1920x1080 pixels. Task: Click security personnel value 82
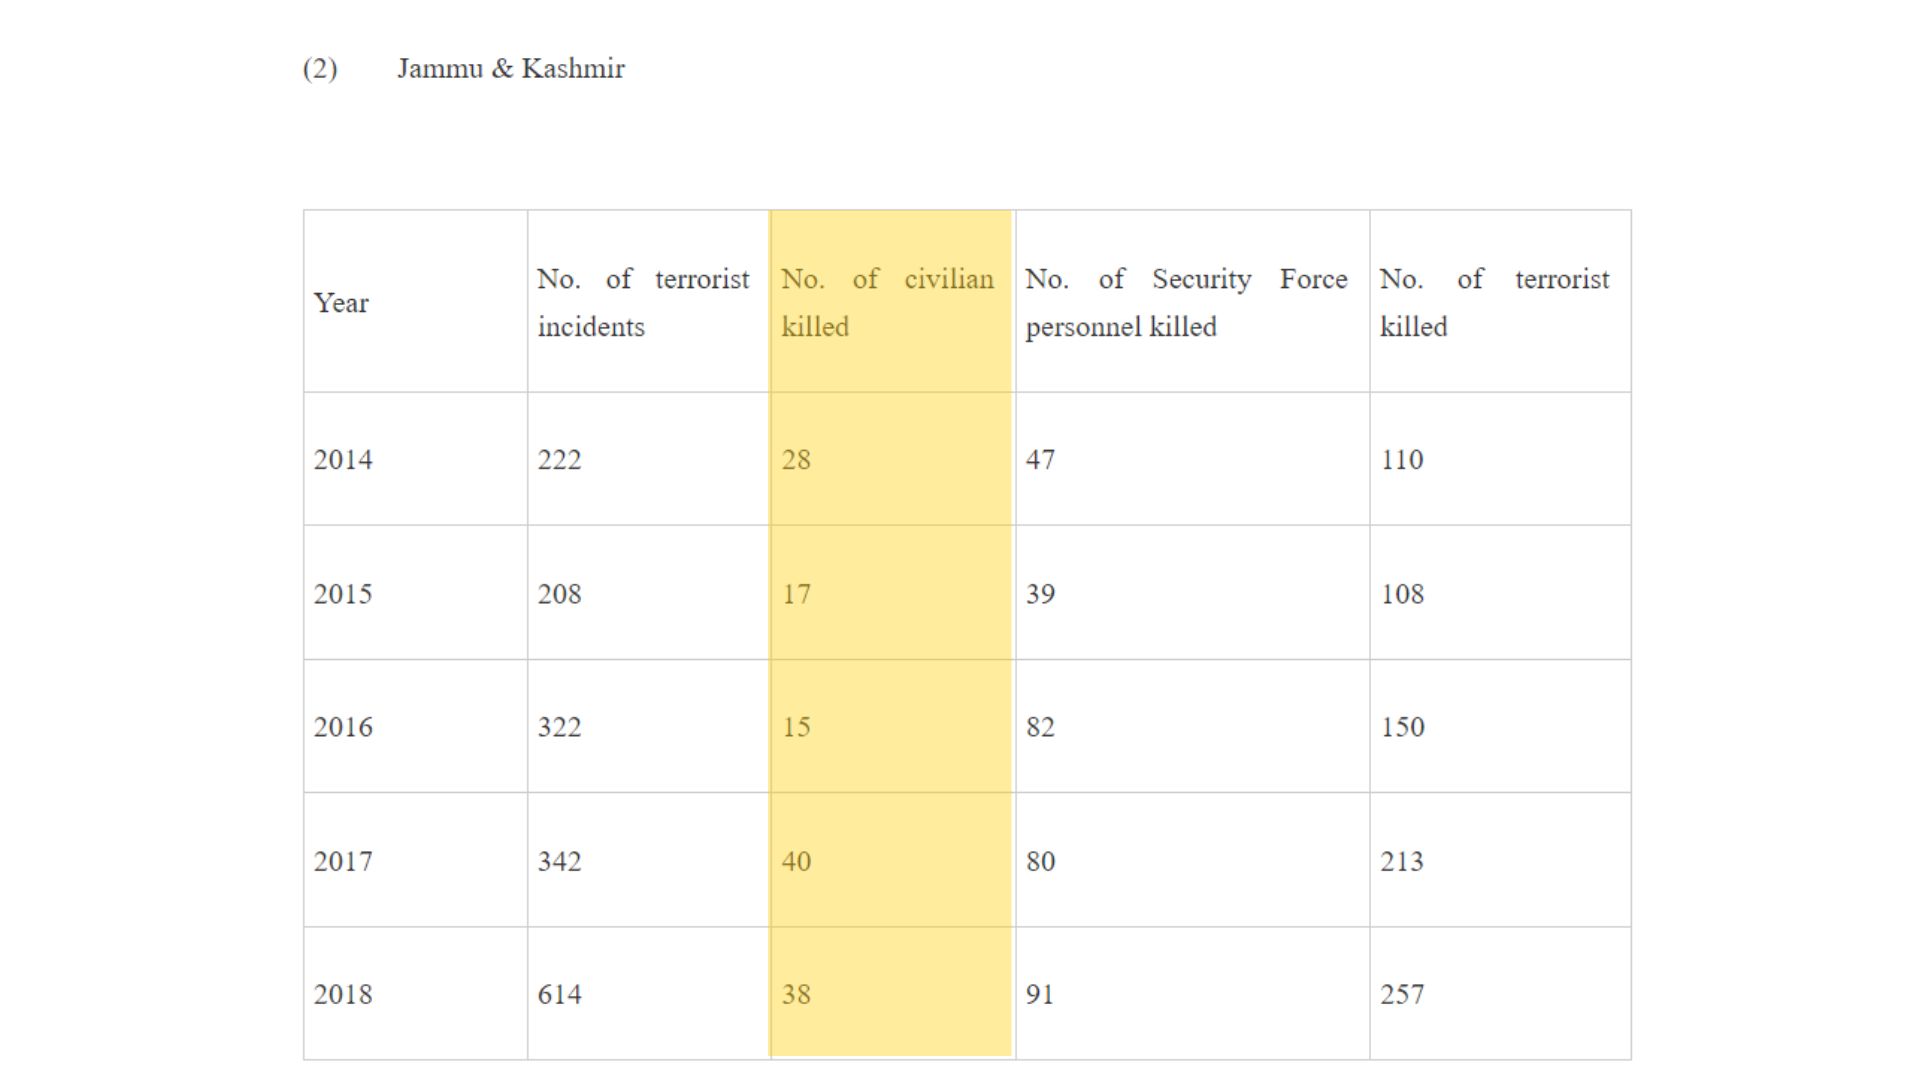pyautogui.click(x=1040, y=727)
